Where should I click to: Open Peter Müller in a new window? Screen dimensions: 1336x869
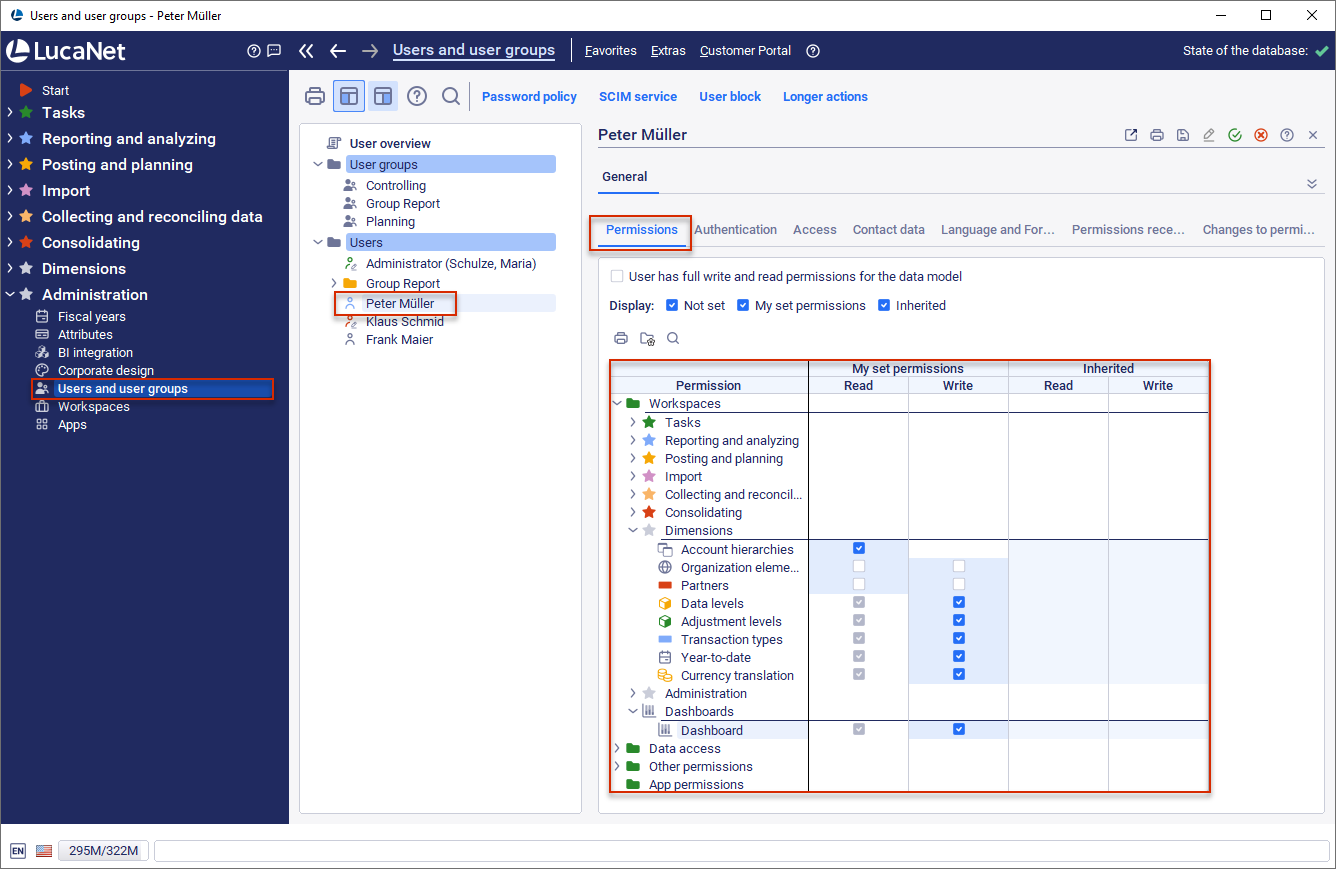(x=1131, y=135)
